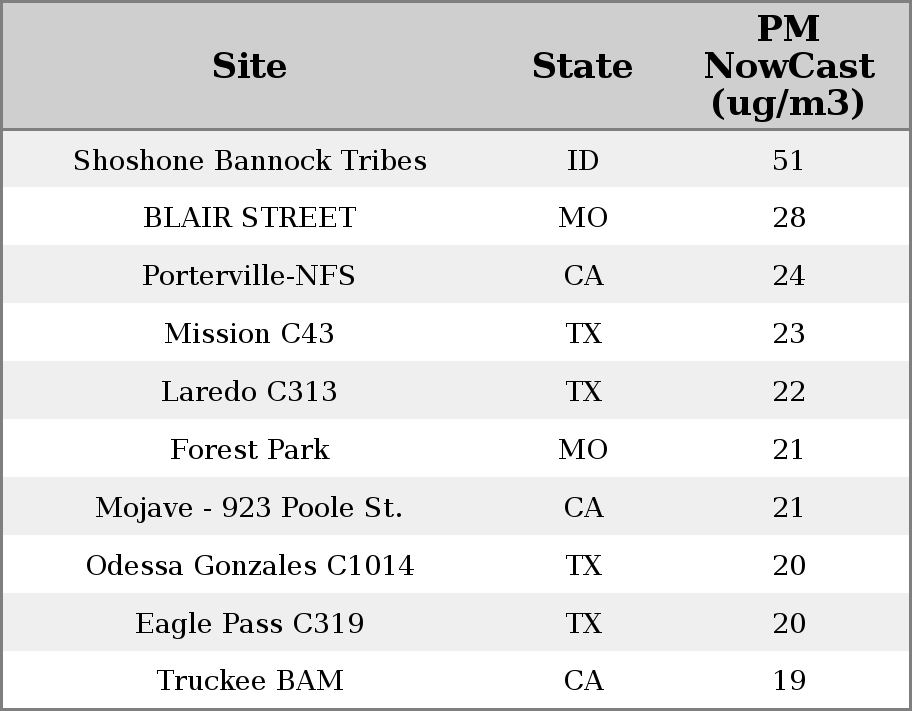Viewport: 912px width, 711px height.
Task: Select the BLAIR STREET site cell
Action: (249, 218)
